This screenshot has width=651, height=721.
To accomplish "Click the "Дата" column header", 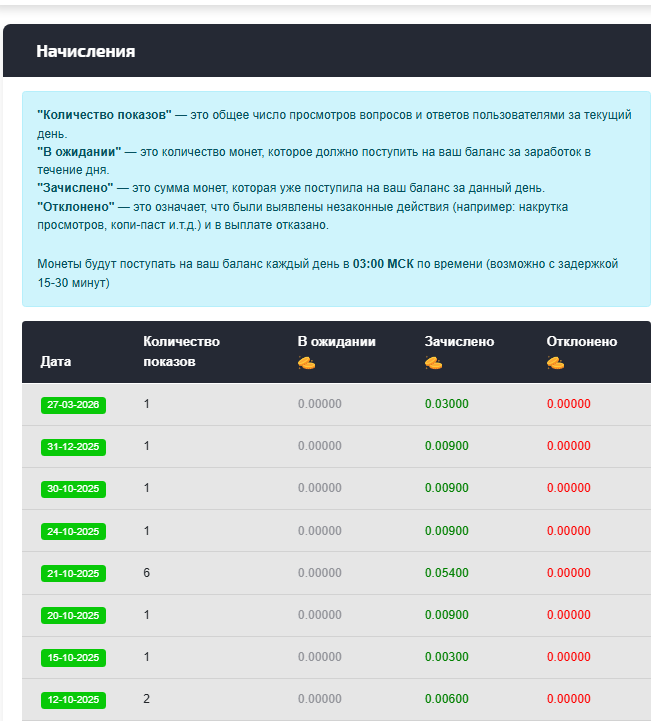I will tap(56, 362).
